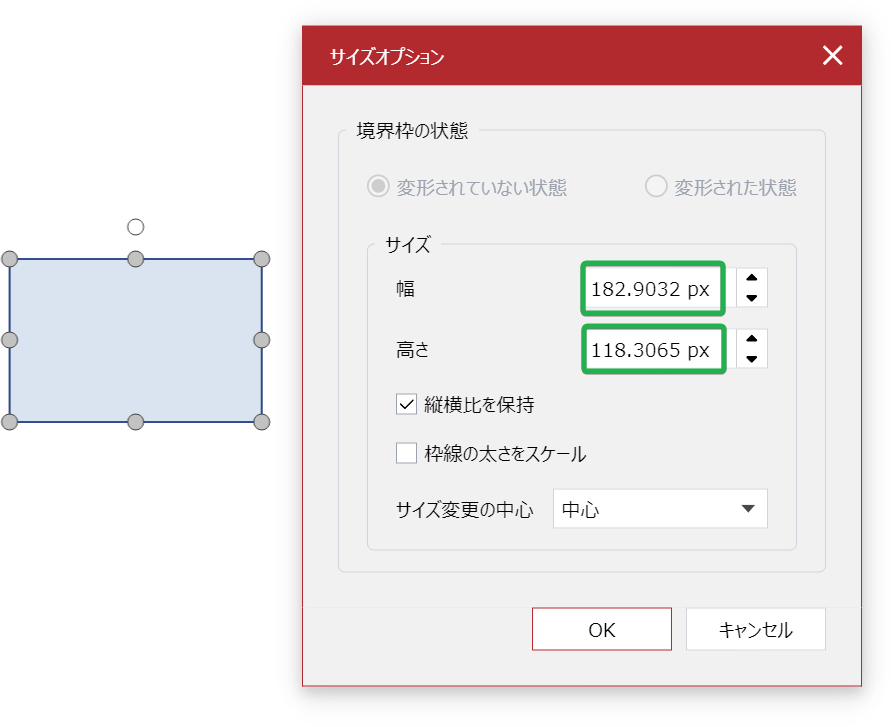Screen dimensions: 891x727
Task: Click the right-middle resize handle of rectangle
Action: tap(261, 340)
